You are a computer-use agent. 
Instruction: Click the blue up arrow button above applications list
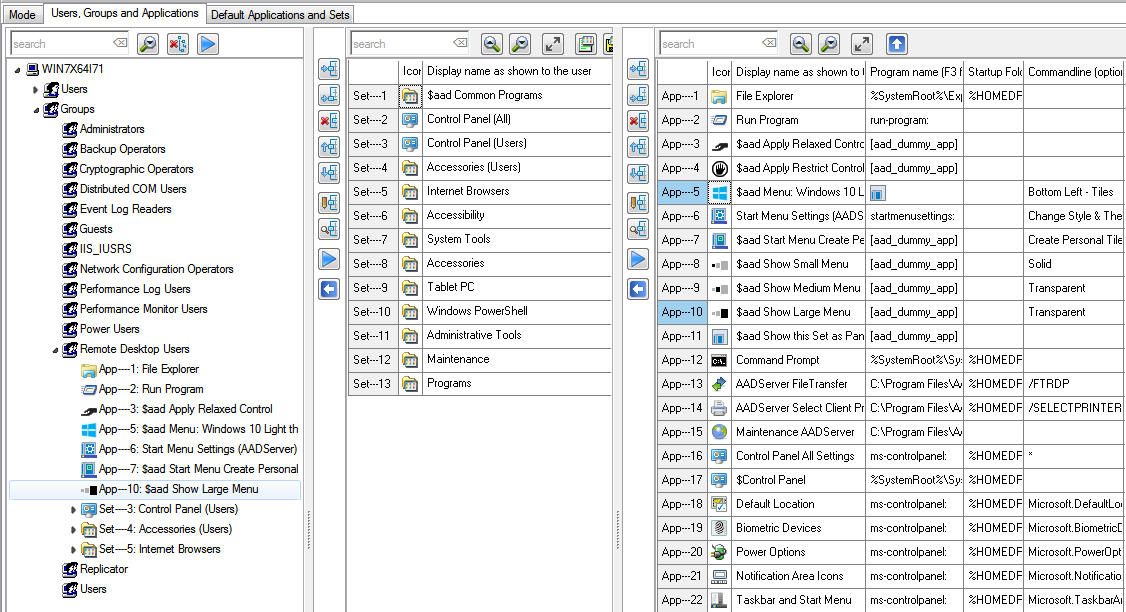click(896, 44)
